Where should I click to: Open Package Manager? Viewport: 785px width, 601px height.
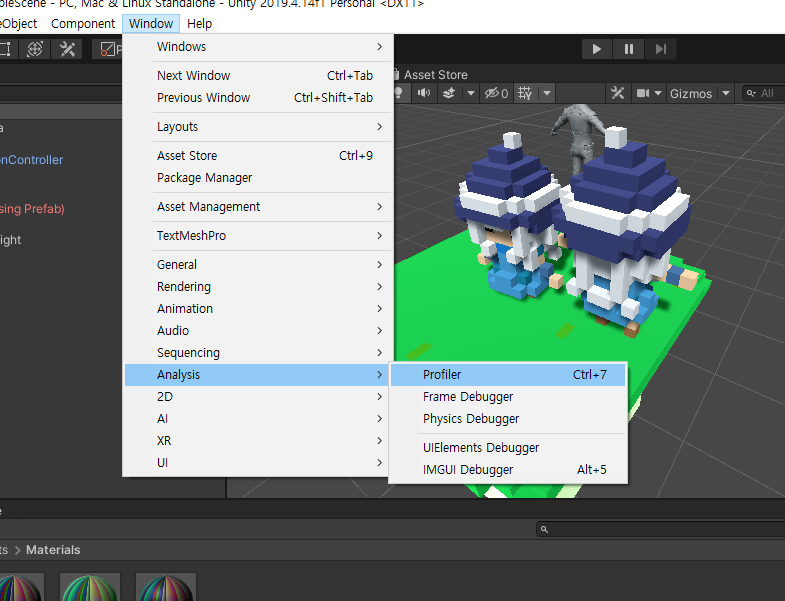[x=258, y=178]
